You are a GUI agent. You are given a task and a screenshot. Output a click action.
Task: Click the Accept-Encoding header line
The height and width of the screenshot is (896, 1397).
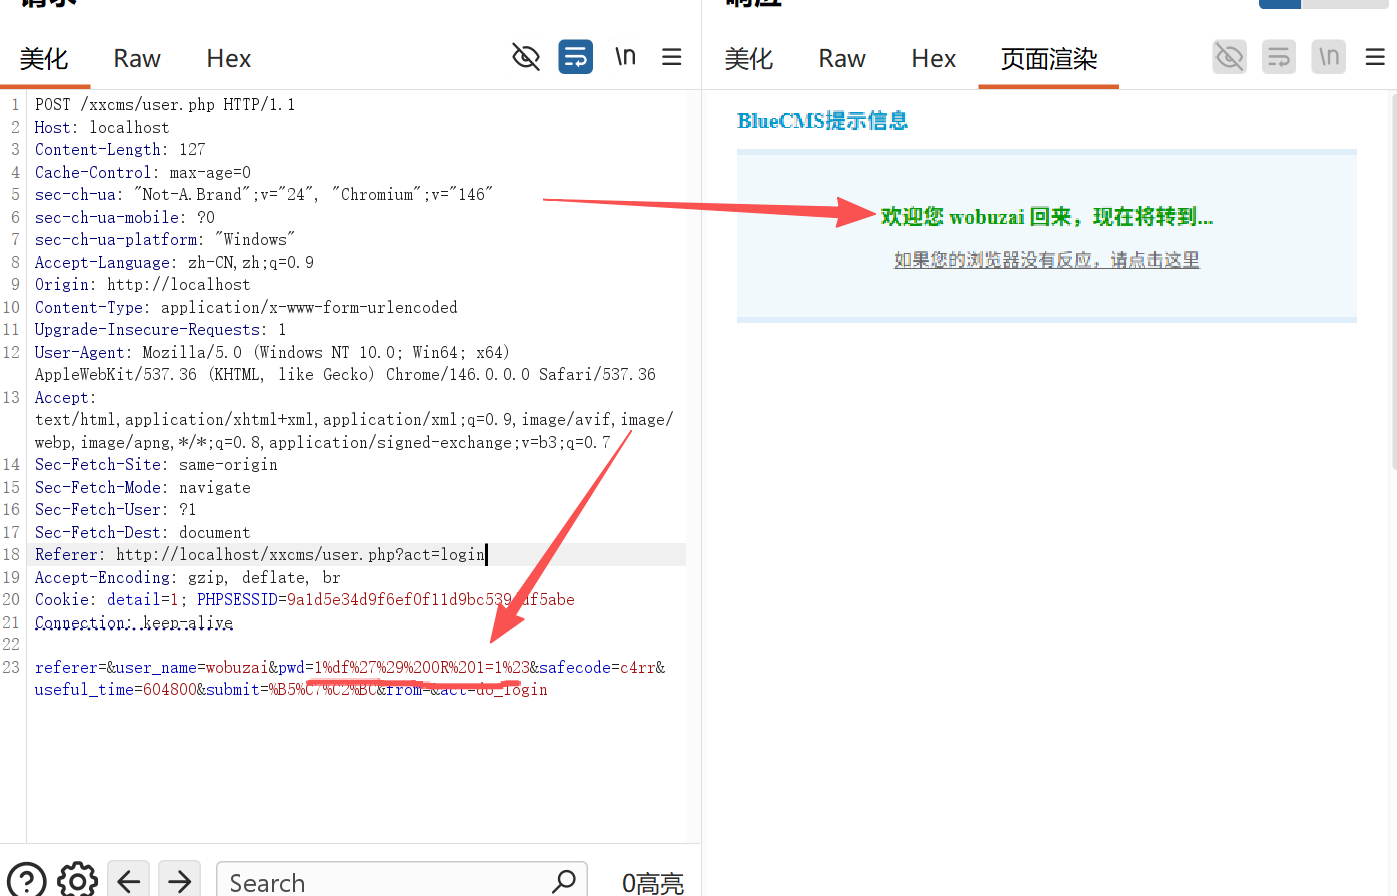188,578
